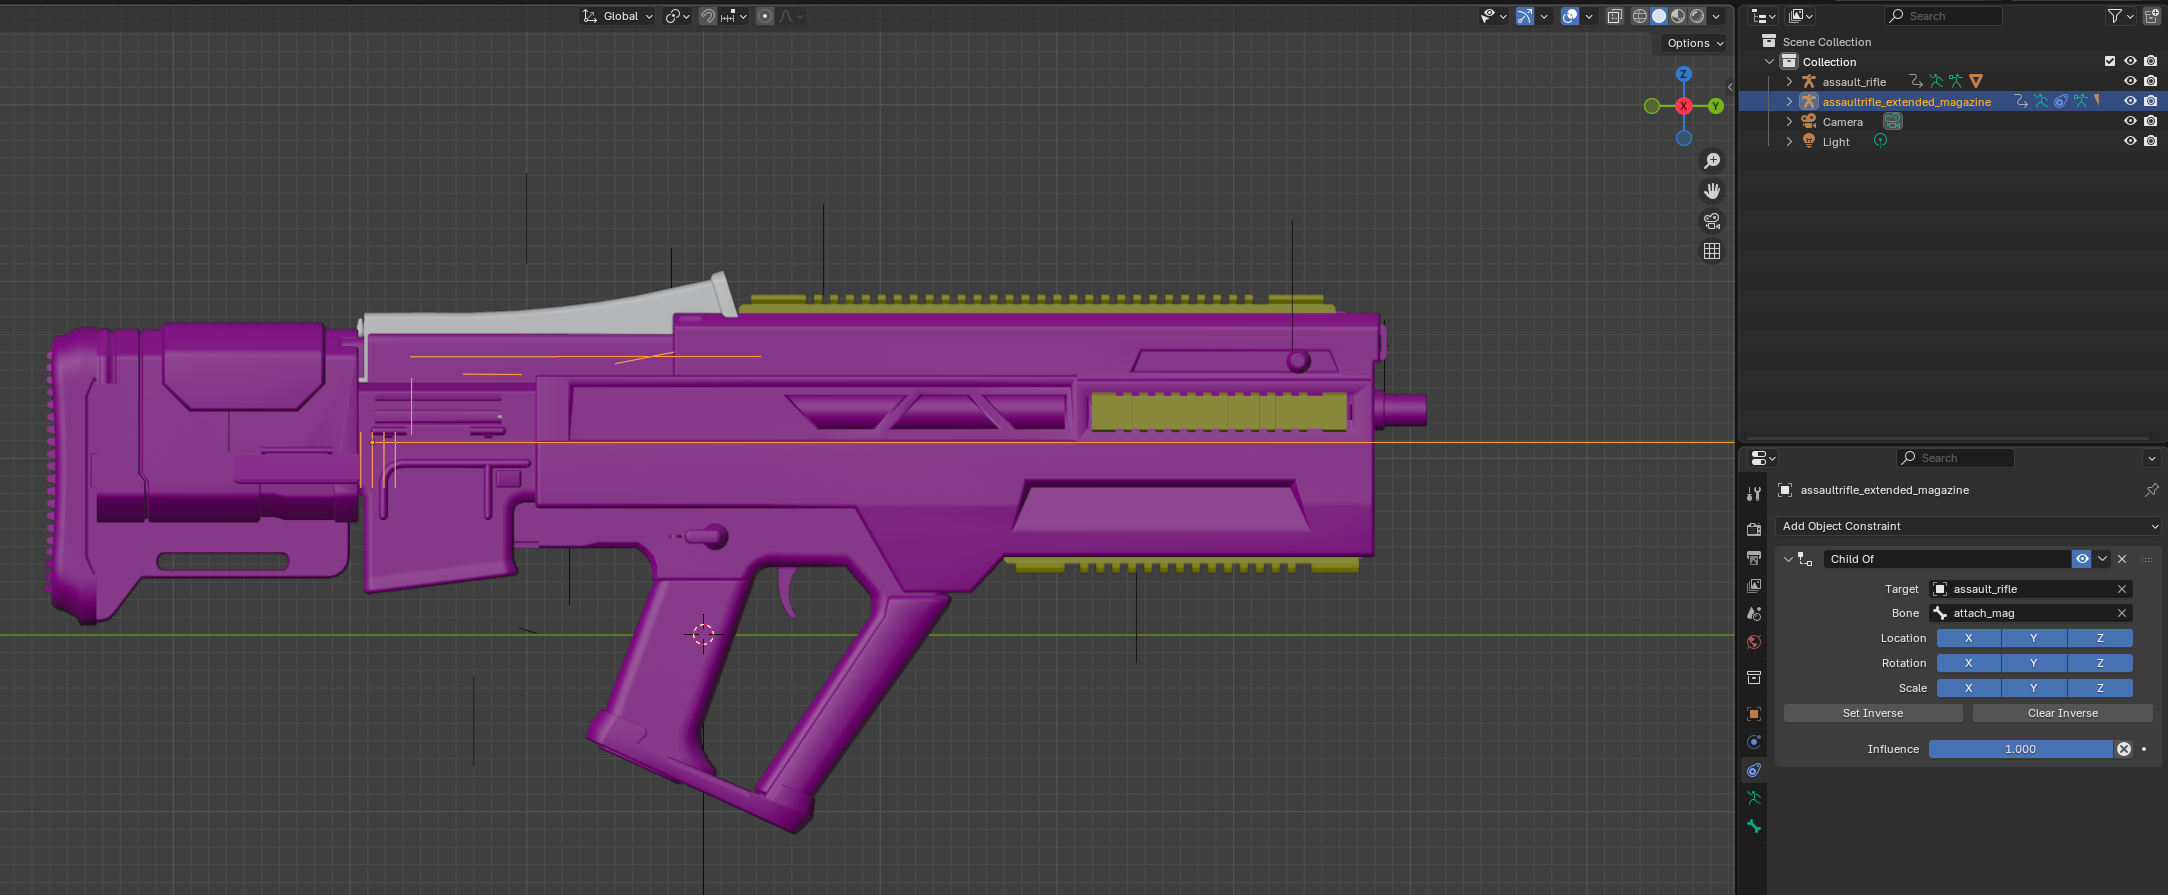The width and height of the screenshot is (2168, 895).
Task: Click the Set Inverse button
Action: 1872,713
